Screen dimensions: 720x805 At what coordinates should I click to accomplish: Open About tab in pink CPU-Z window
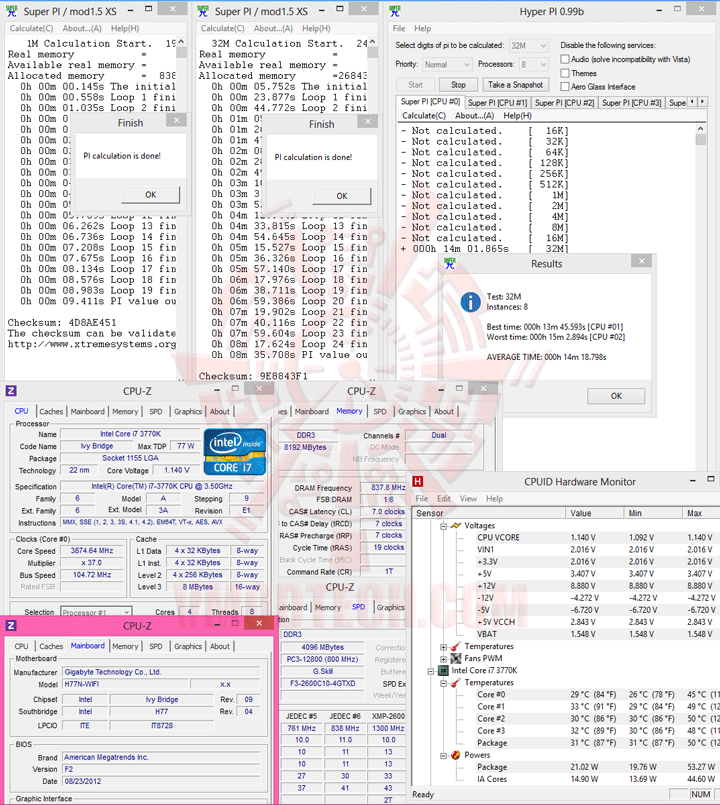pyautogui.click(x=220, y=646)
